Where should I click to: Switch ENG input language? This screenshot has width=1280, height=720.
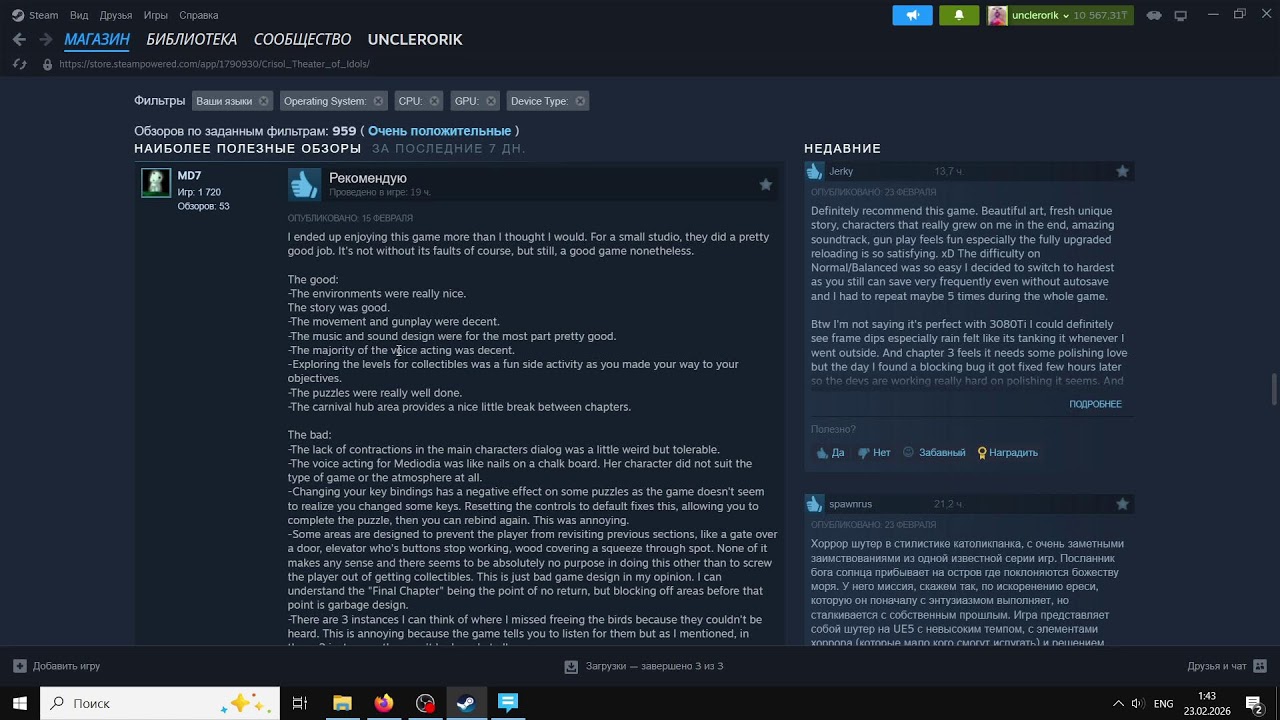(1163, 704)
